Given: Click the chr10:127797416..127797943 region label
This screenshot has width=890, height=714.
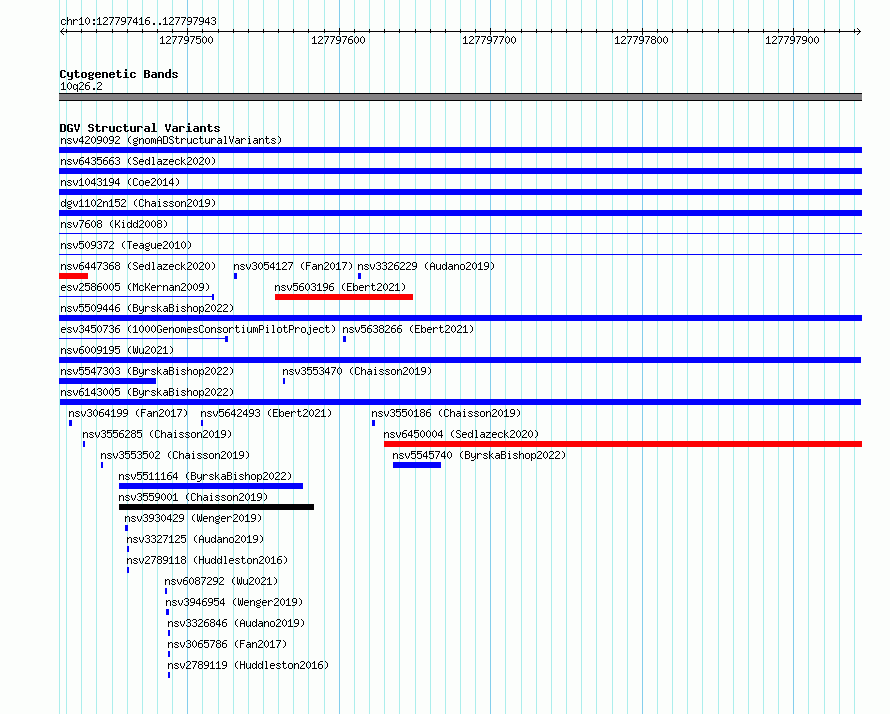Looking at the screenshot, I should click(x=138, y=22).
